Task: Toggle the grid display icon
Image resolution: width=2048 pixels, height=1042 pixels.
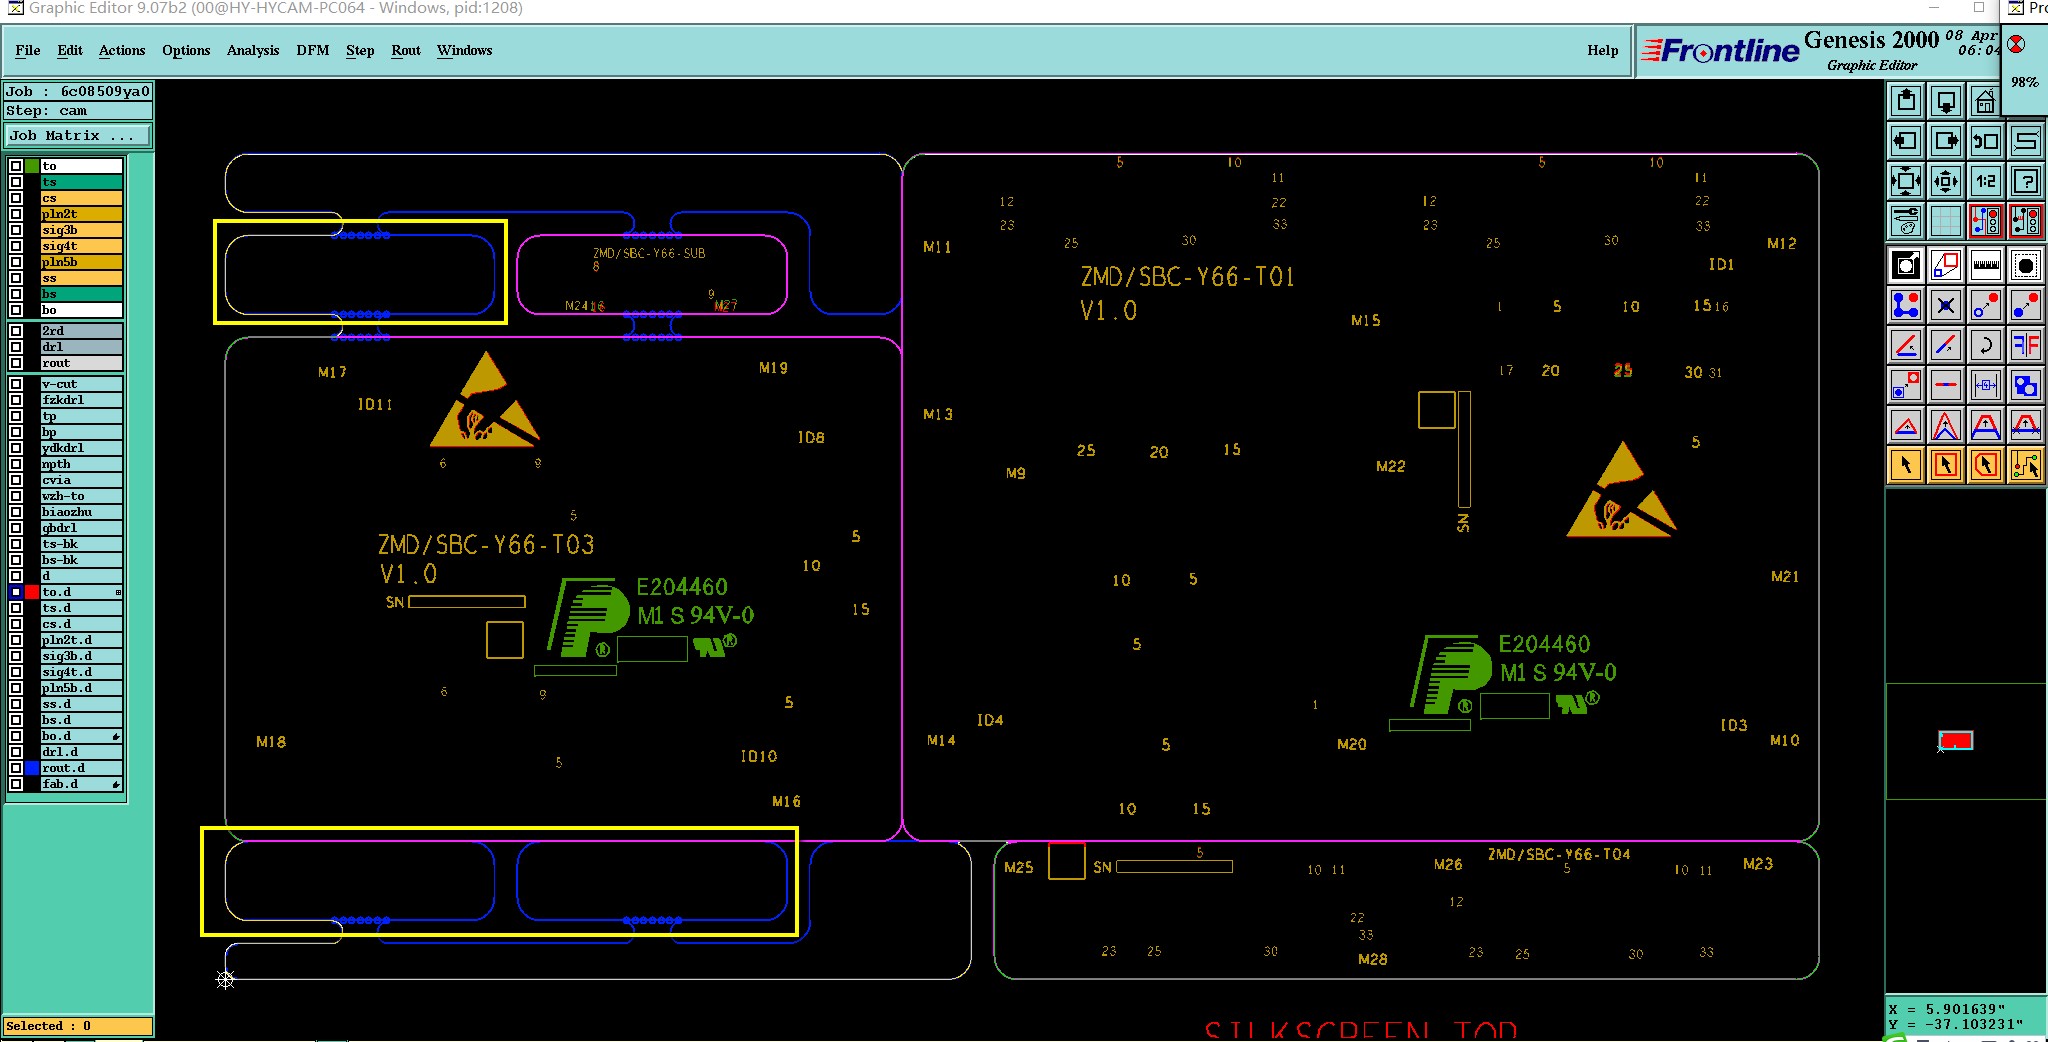Action: click(x=1945, y=220)
